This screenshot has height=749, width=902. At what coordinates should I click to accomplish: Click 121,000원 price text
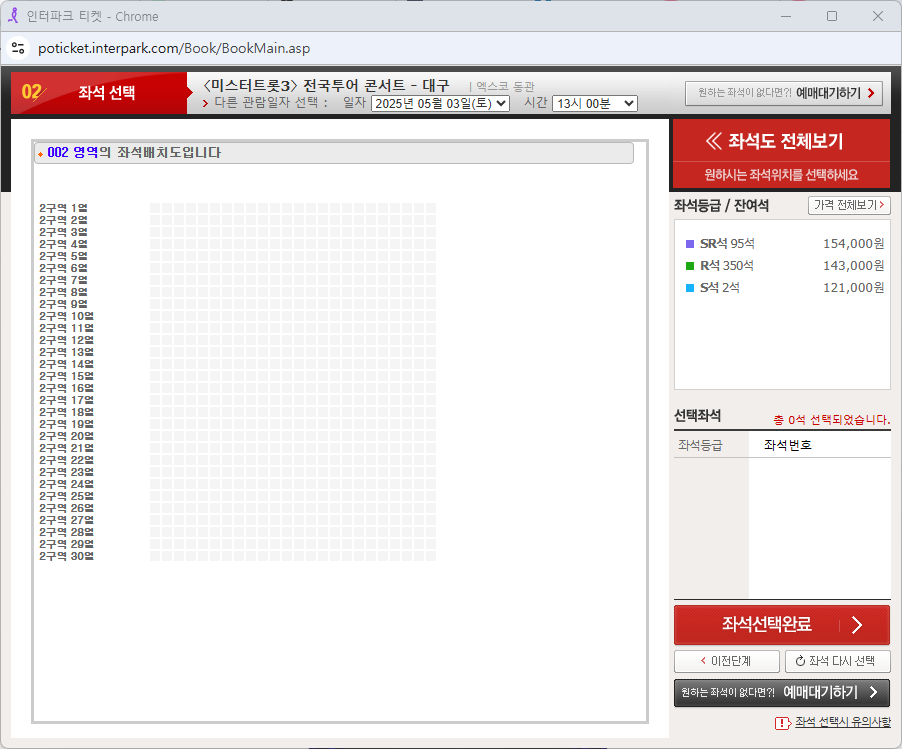click(x=854, y=287)
